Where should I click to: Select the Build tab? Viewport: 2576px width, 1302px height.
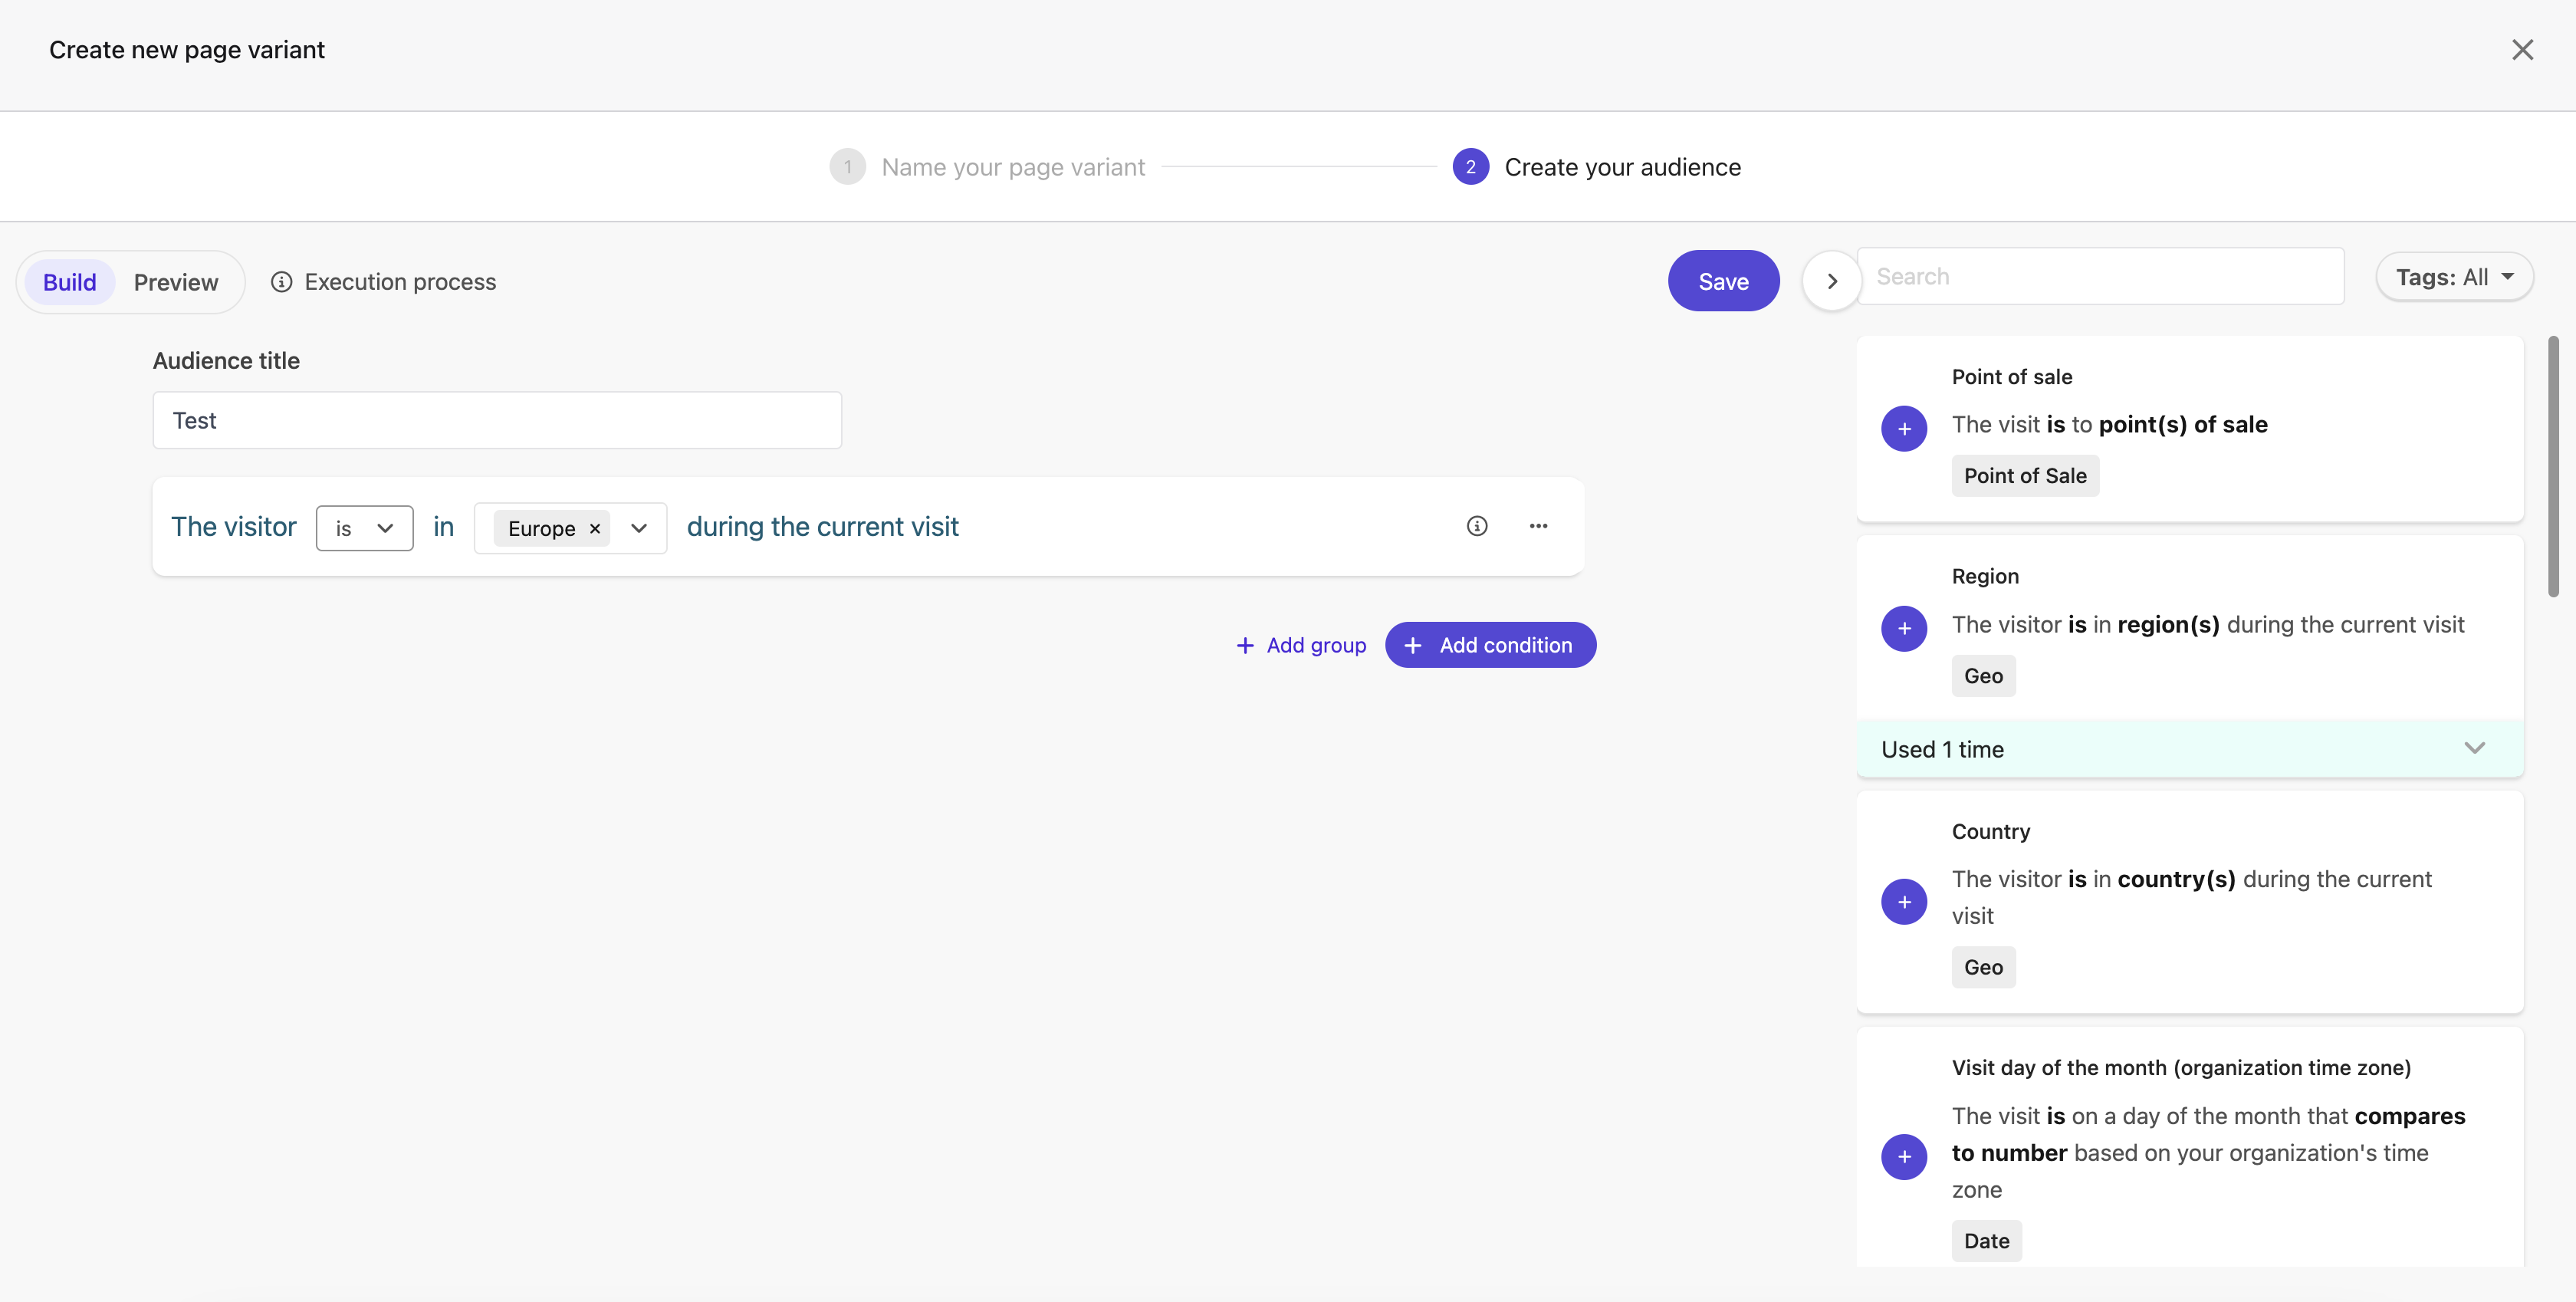[70, 282]
